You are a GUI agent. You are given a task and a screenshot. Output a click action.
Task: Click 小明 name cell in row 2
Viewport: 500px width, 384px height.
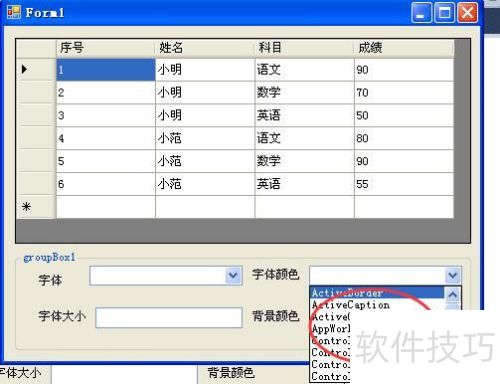[x=205, y=93]
